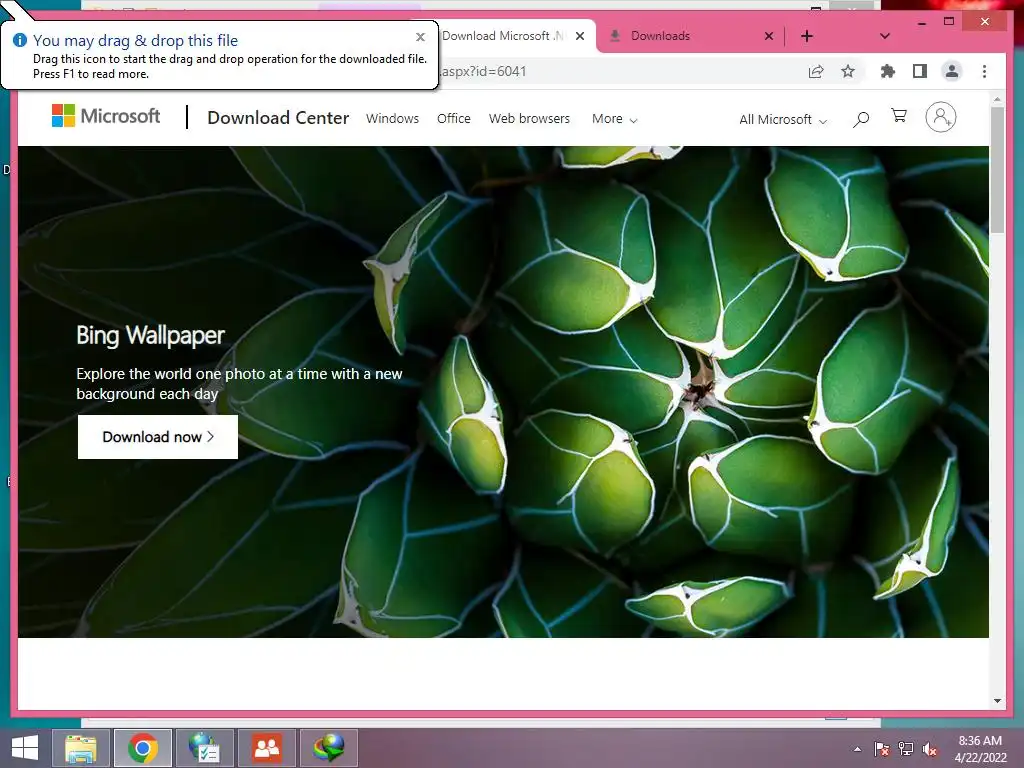Open a new browser tab
Screen dimensions: 1024x768
[807, 36]
